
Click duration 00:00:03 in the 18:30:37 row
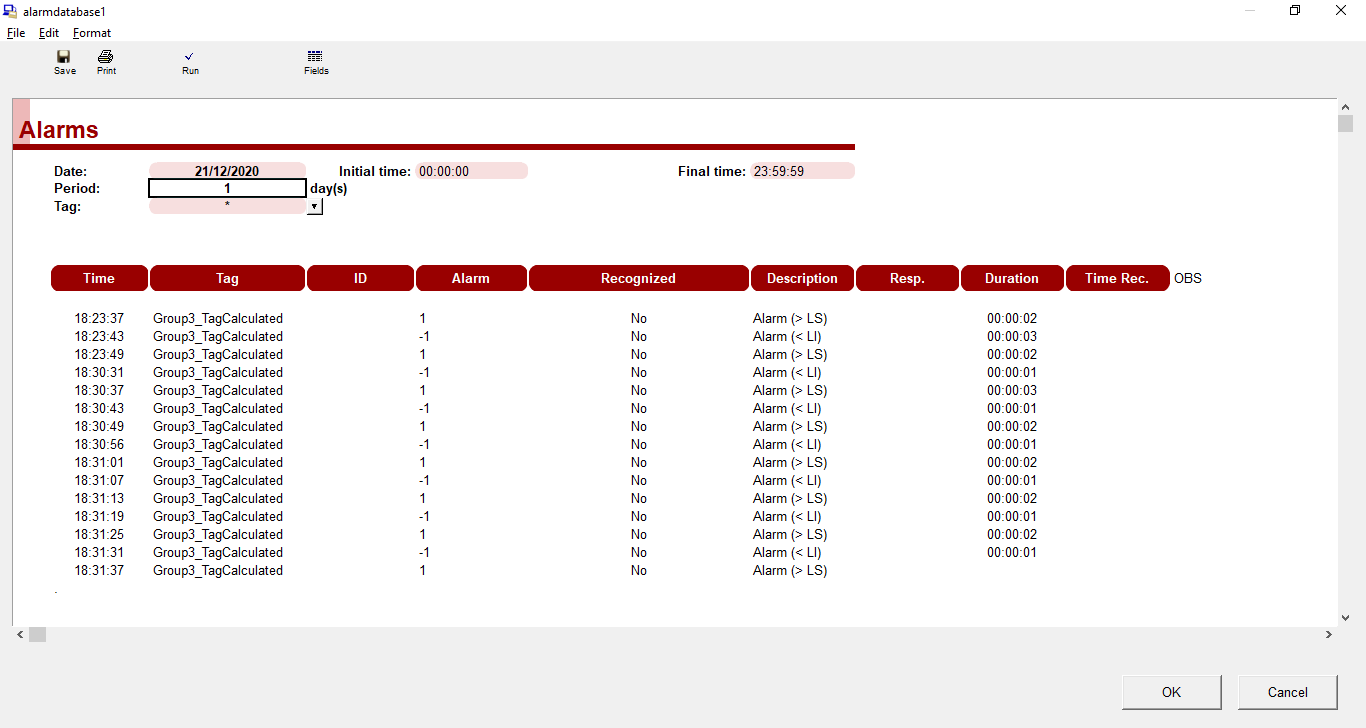[x=1012, y=391]
